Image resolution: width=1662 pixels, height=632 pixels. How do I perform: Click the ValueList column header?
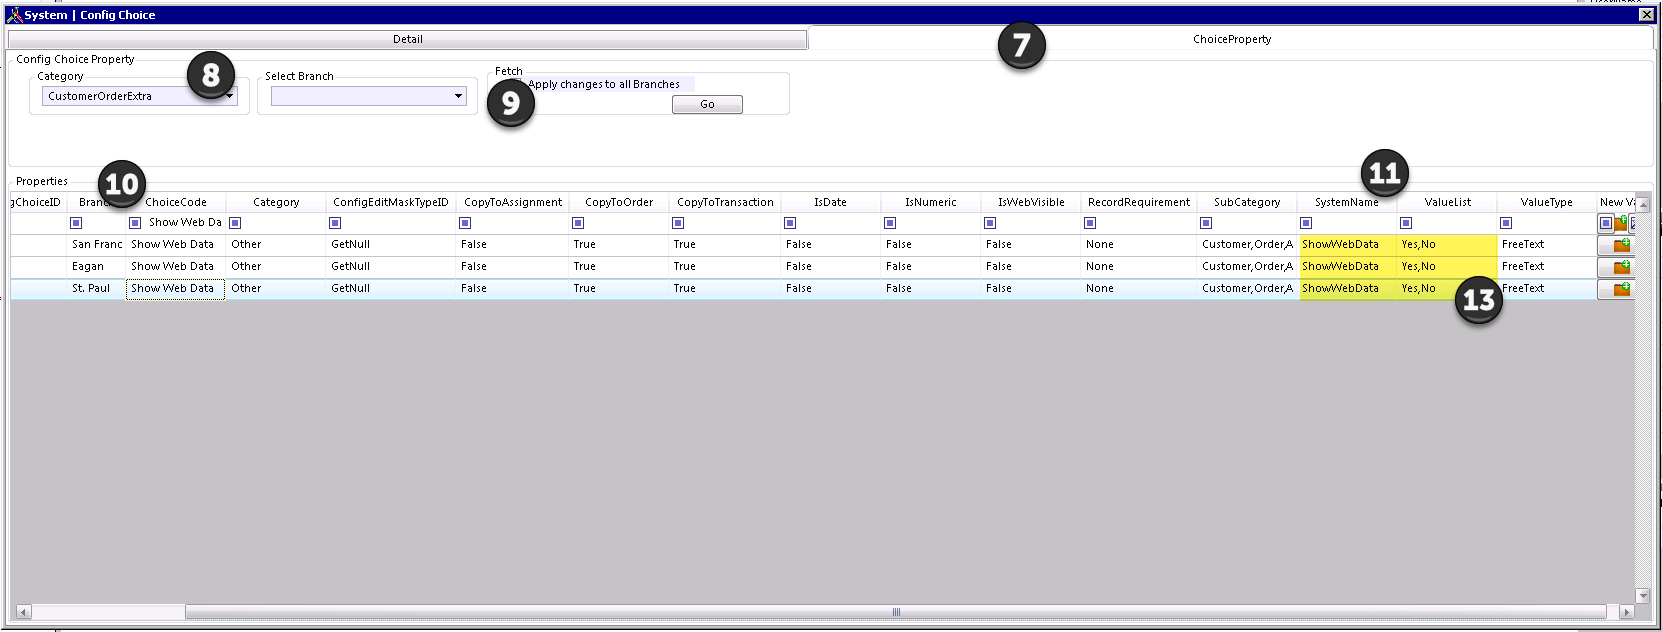tap(1448, 202)
